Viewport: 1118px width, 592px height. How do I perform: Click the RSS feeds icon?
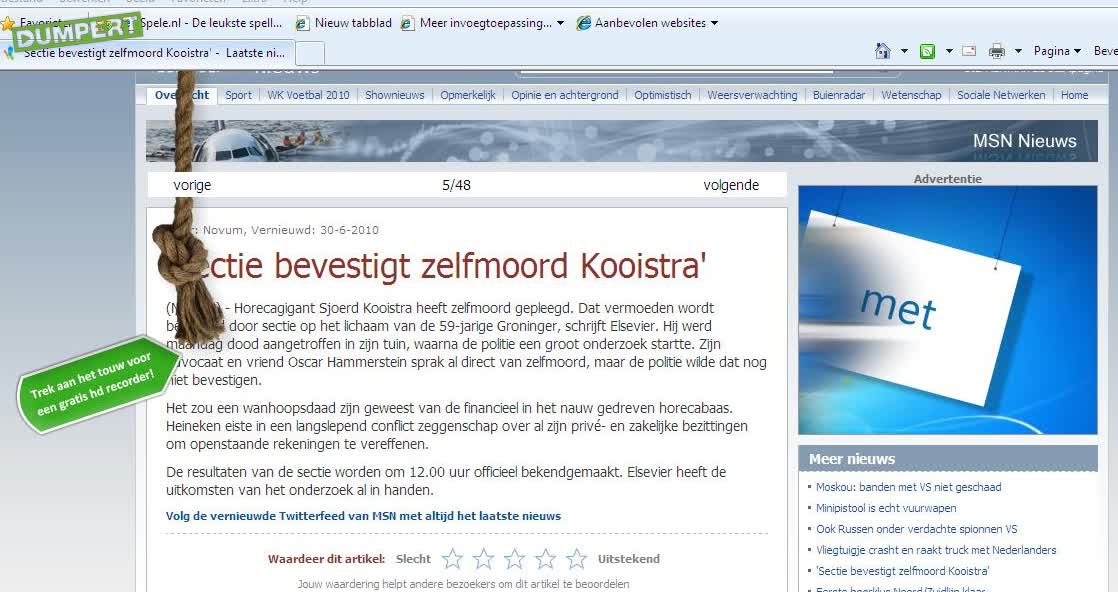(927, 51)
